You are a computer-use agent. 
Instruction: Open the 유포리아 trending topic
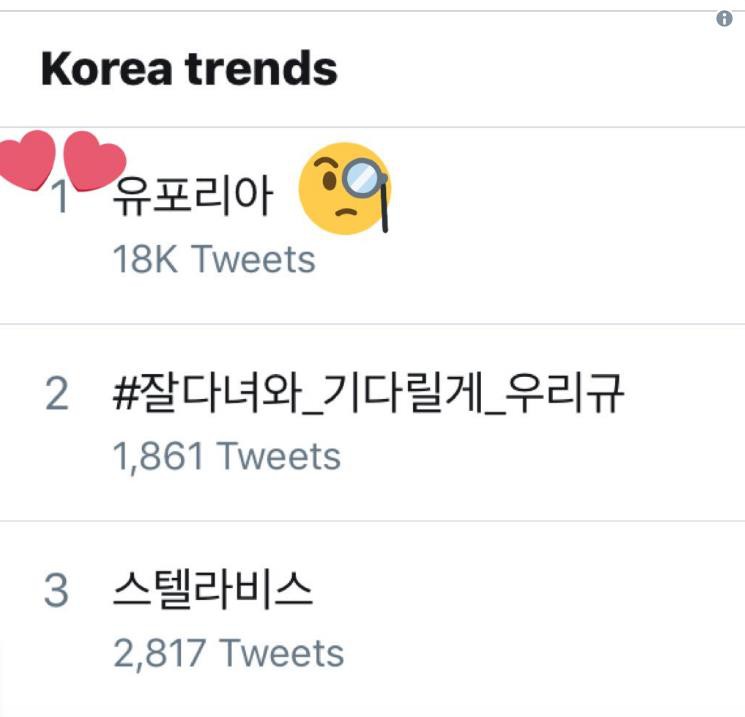(x=193, y=196)
